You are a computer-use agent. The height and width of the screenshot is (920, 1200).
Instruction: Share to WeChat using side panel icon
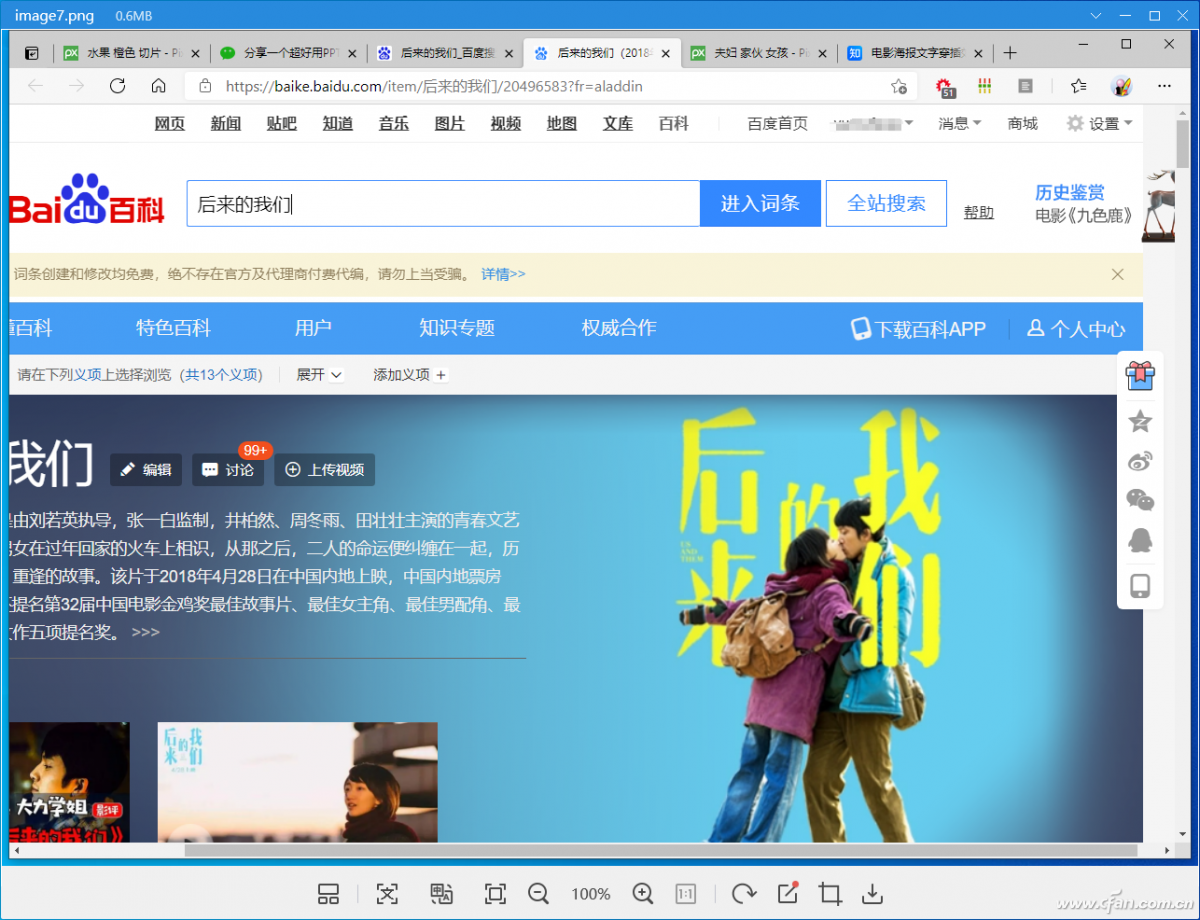point(1140,499)
